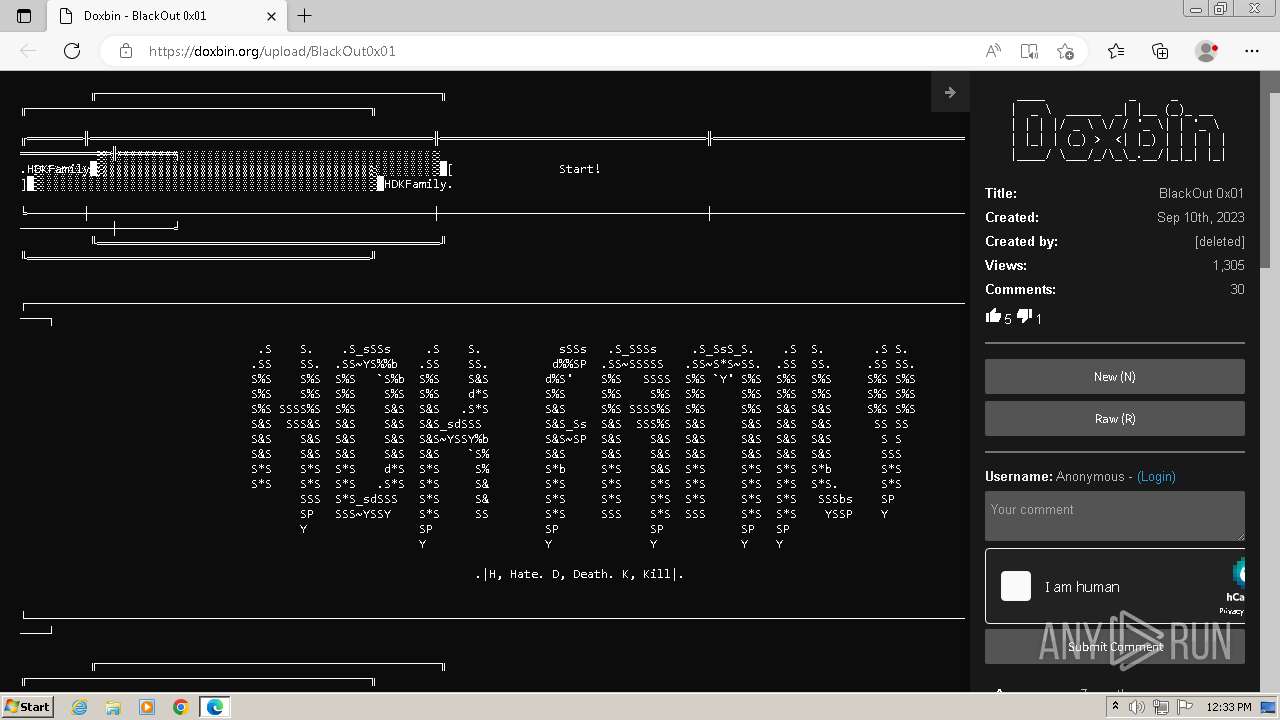Open File Explorer from taskbar
Viewport: 1280px width, 720px height.
coord(113,707)
